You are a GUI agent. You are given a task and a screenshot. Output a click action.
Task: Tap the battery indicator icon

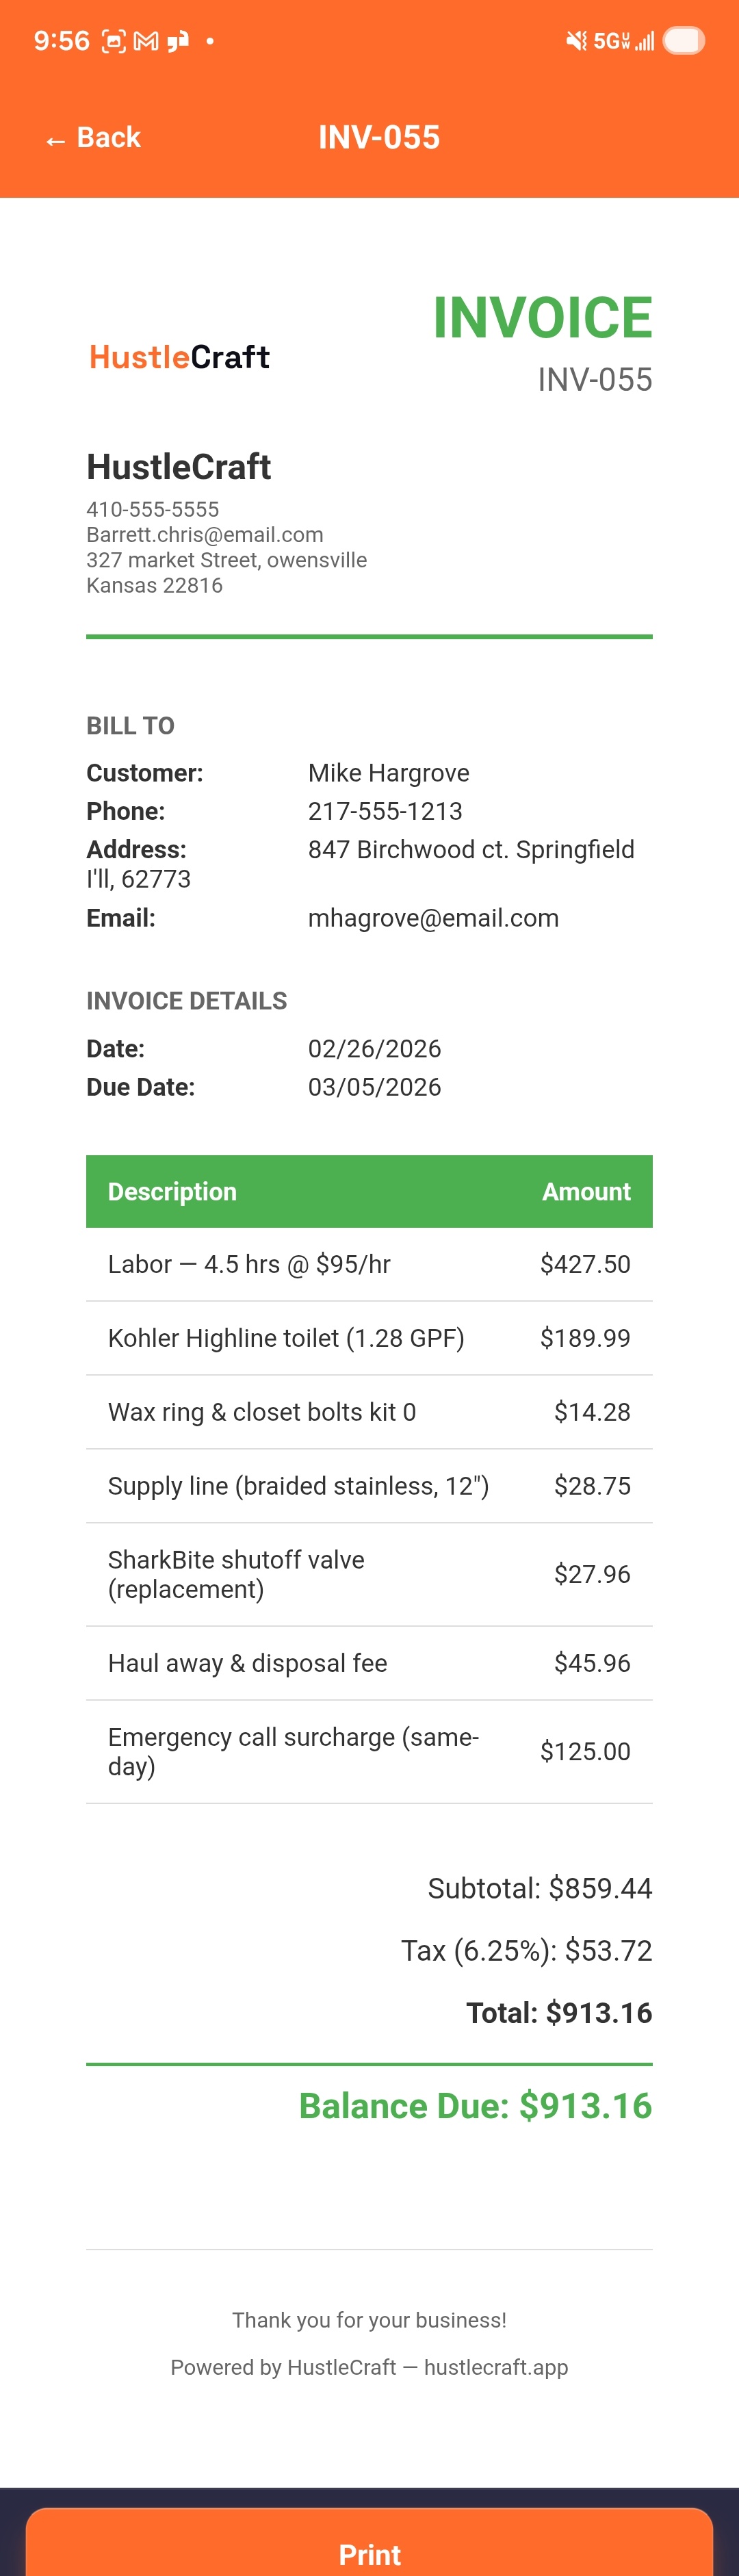tap(684, 41)
